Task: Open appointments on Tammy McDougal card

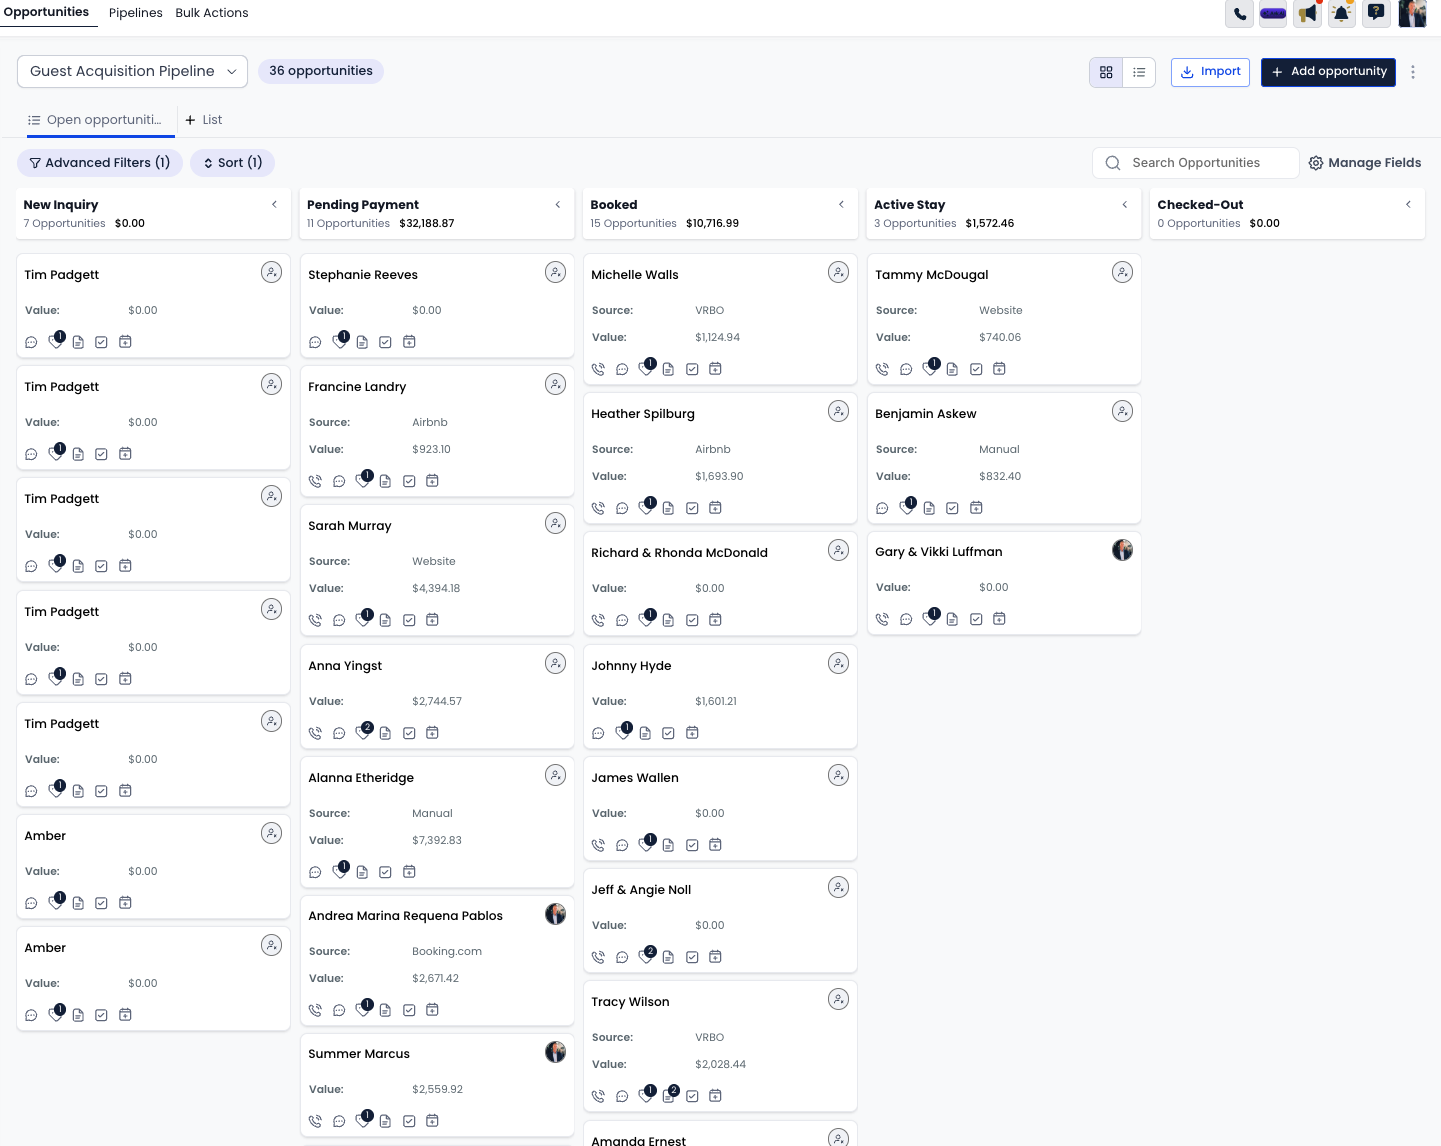Action: point(999,369)
